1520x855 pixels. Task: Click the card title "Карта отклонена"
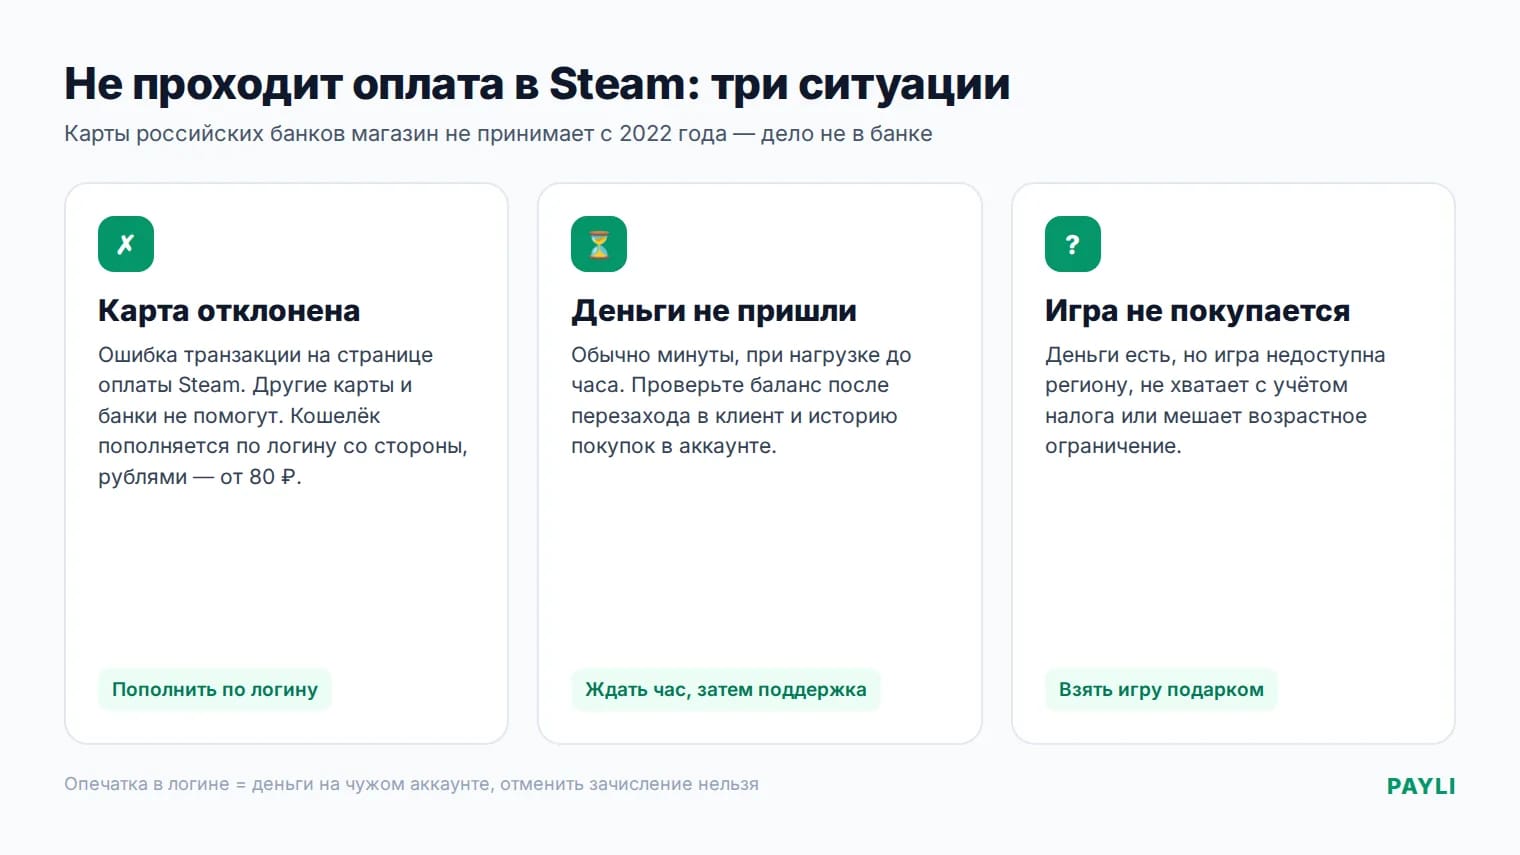[x=229, y=311]
